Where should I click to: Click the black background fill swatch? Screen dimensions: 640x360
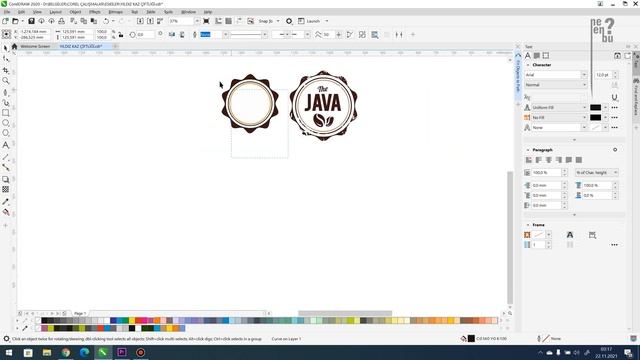pos(596,118)
